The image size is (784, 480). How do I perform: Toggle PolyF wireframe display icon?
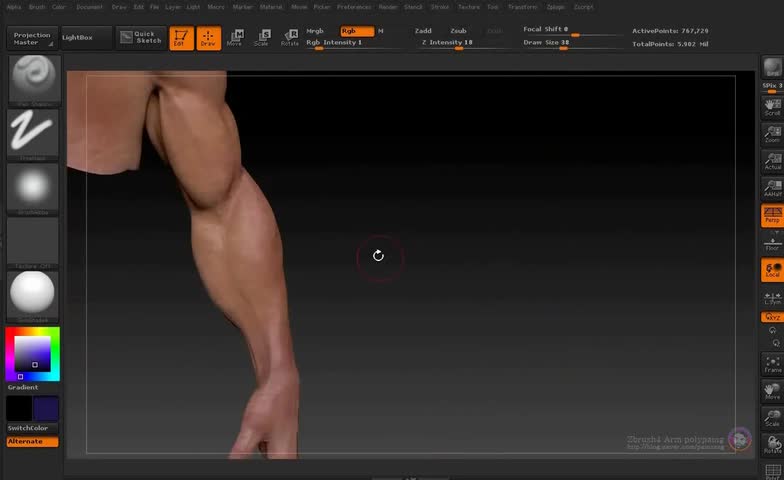(772, 470)
